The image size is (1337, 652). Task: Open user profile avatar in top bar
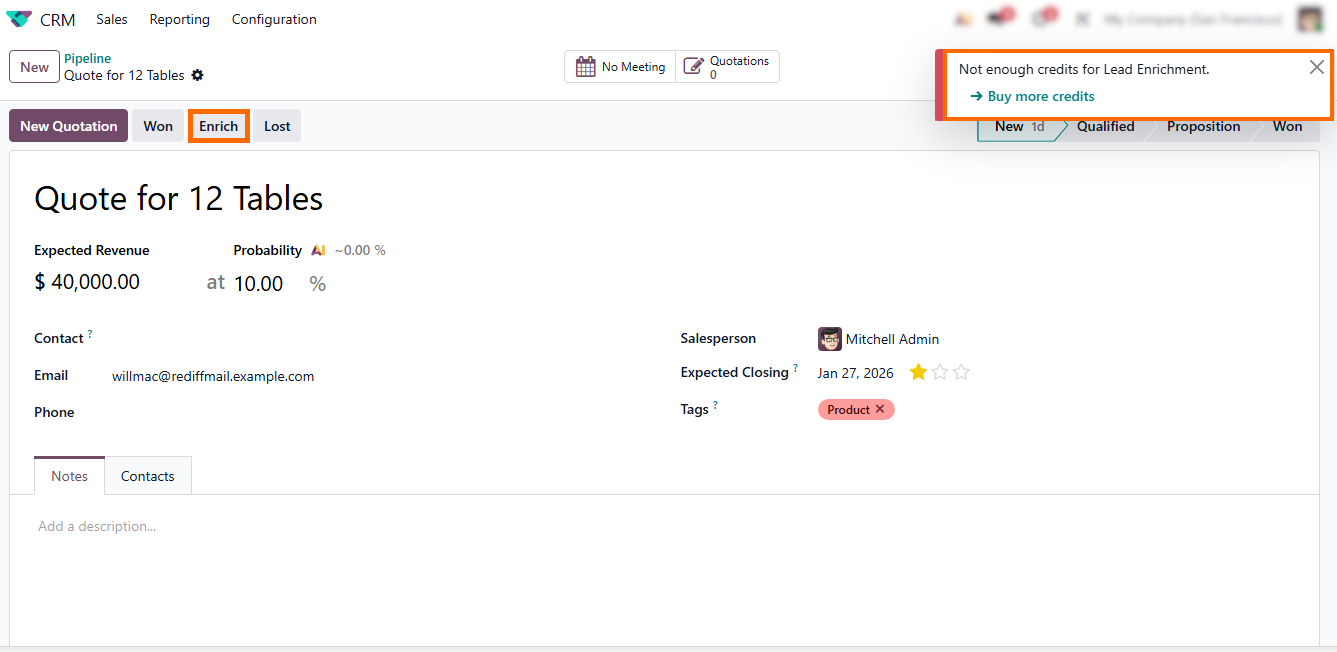1309,19
